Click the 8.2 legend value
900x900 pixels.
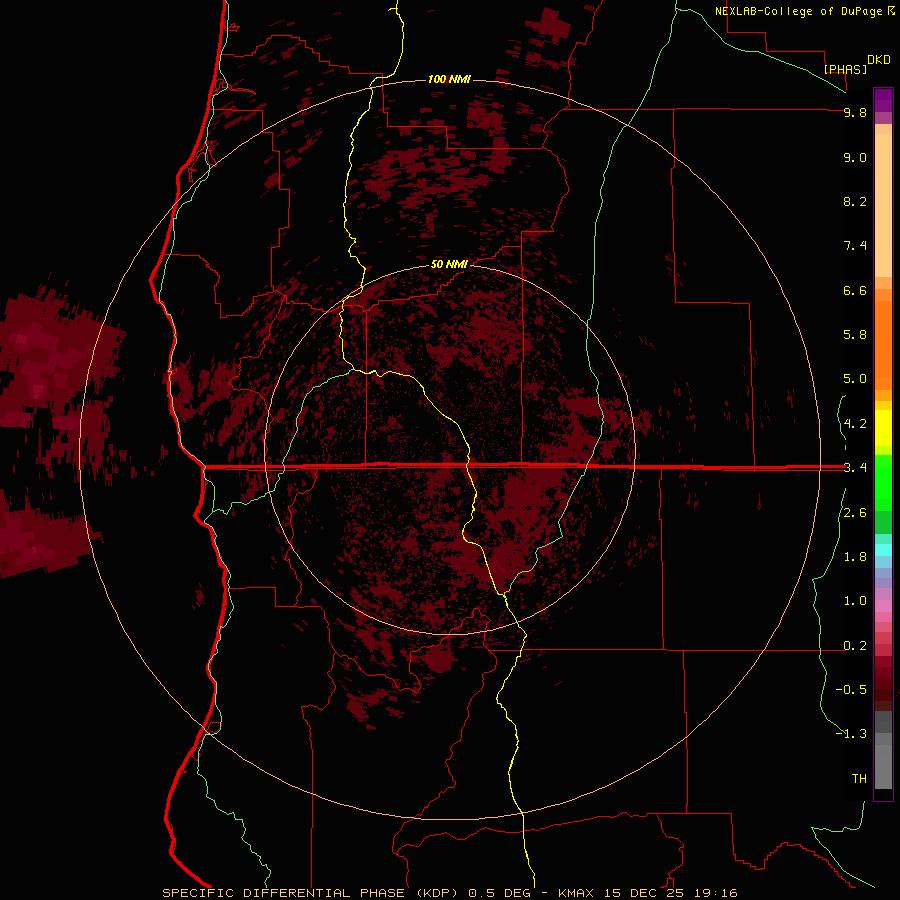855,201
